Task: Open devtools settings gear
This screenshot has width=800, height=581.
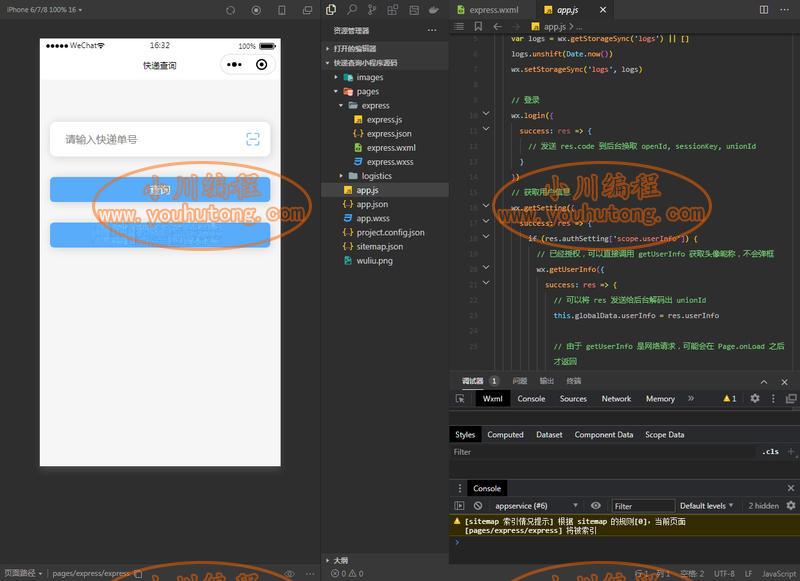Action: coord(755,398)
